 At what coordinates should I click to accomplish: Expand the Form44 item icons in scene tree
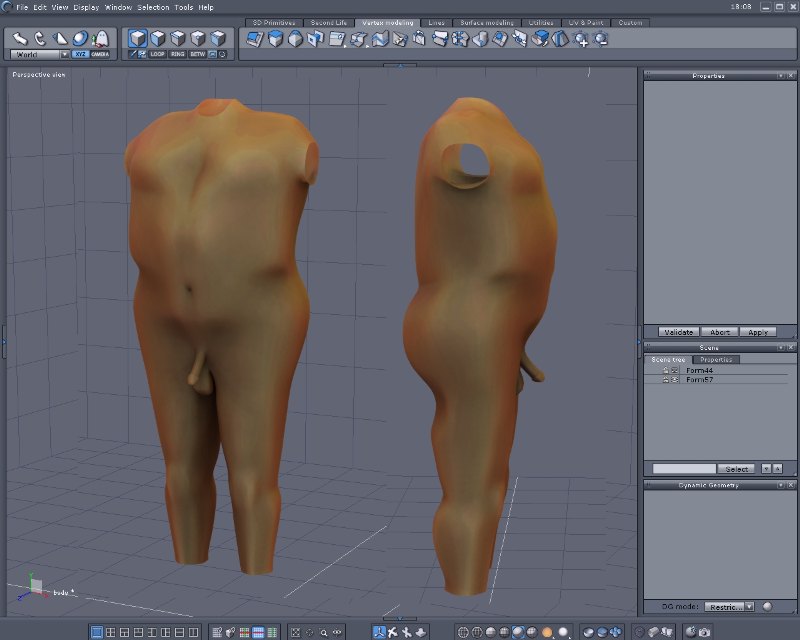[x=669, y=370]
